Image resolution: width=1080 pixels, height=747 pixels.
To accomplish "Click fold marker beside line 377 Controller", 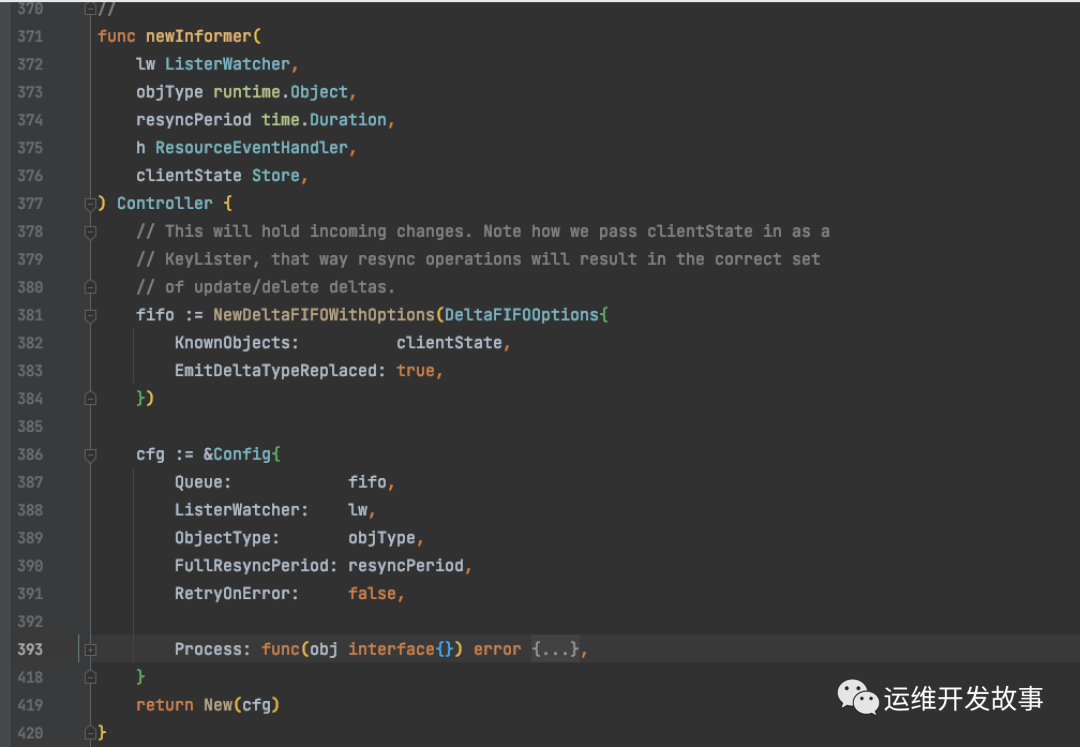I will point(91,204).
